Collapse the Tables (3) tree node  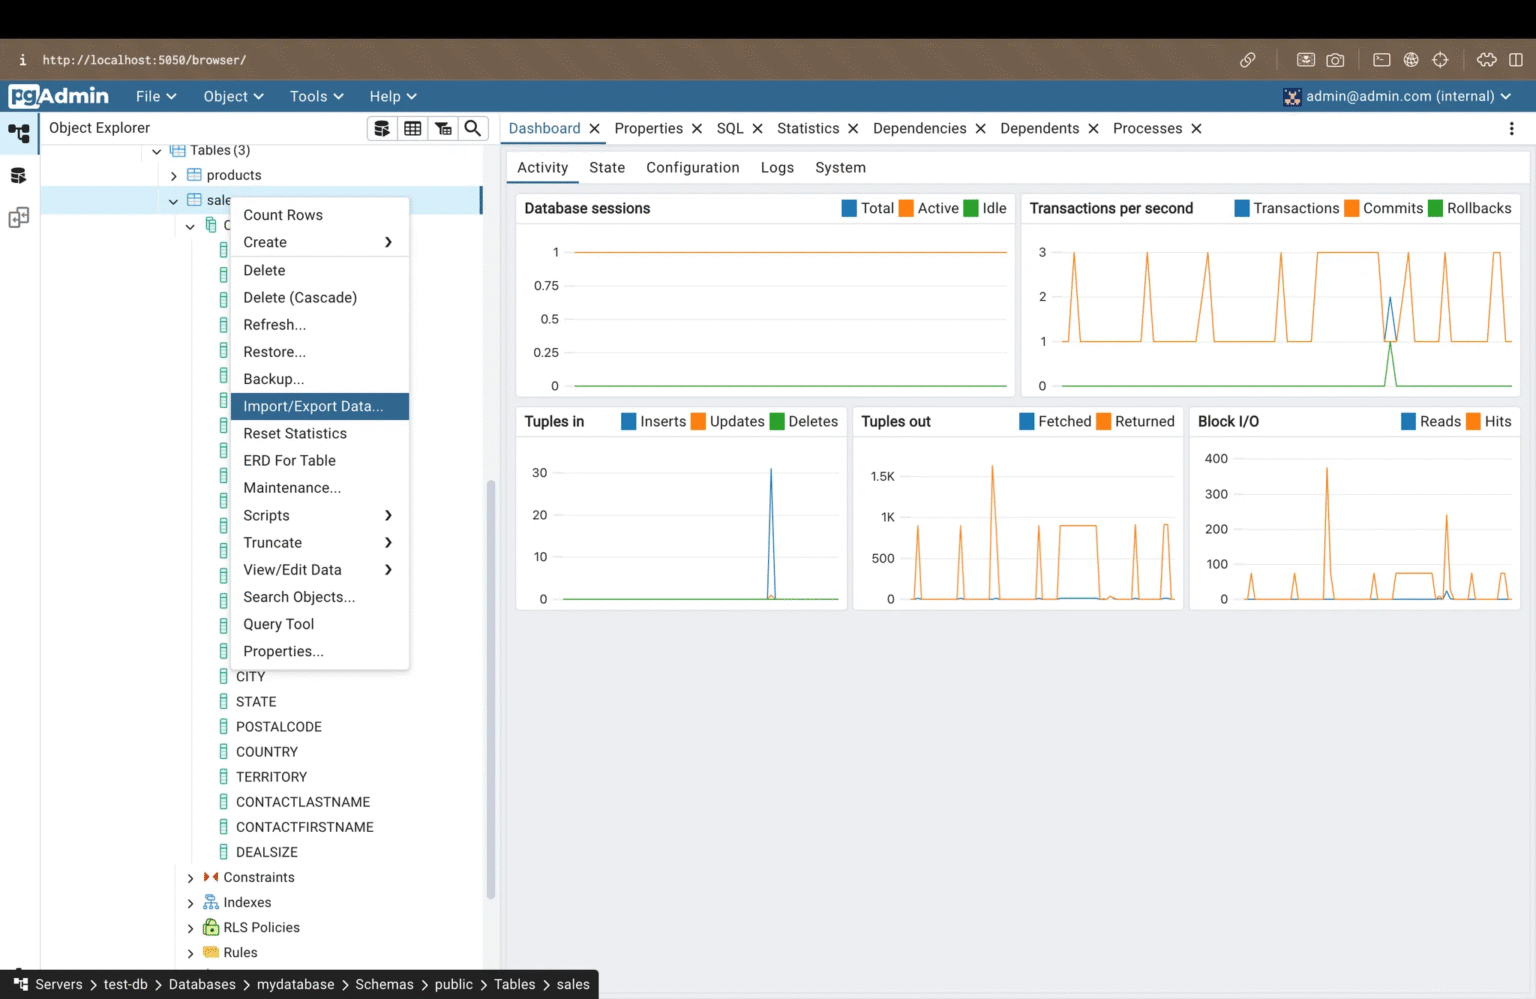click(157, 150)
